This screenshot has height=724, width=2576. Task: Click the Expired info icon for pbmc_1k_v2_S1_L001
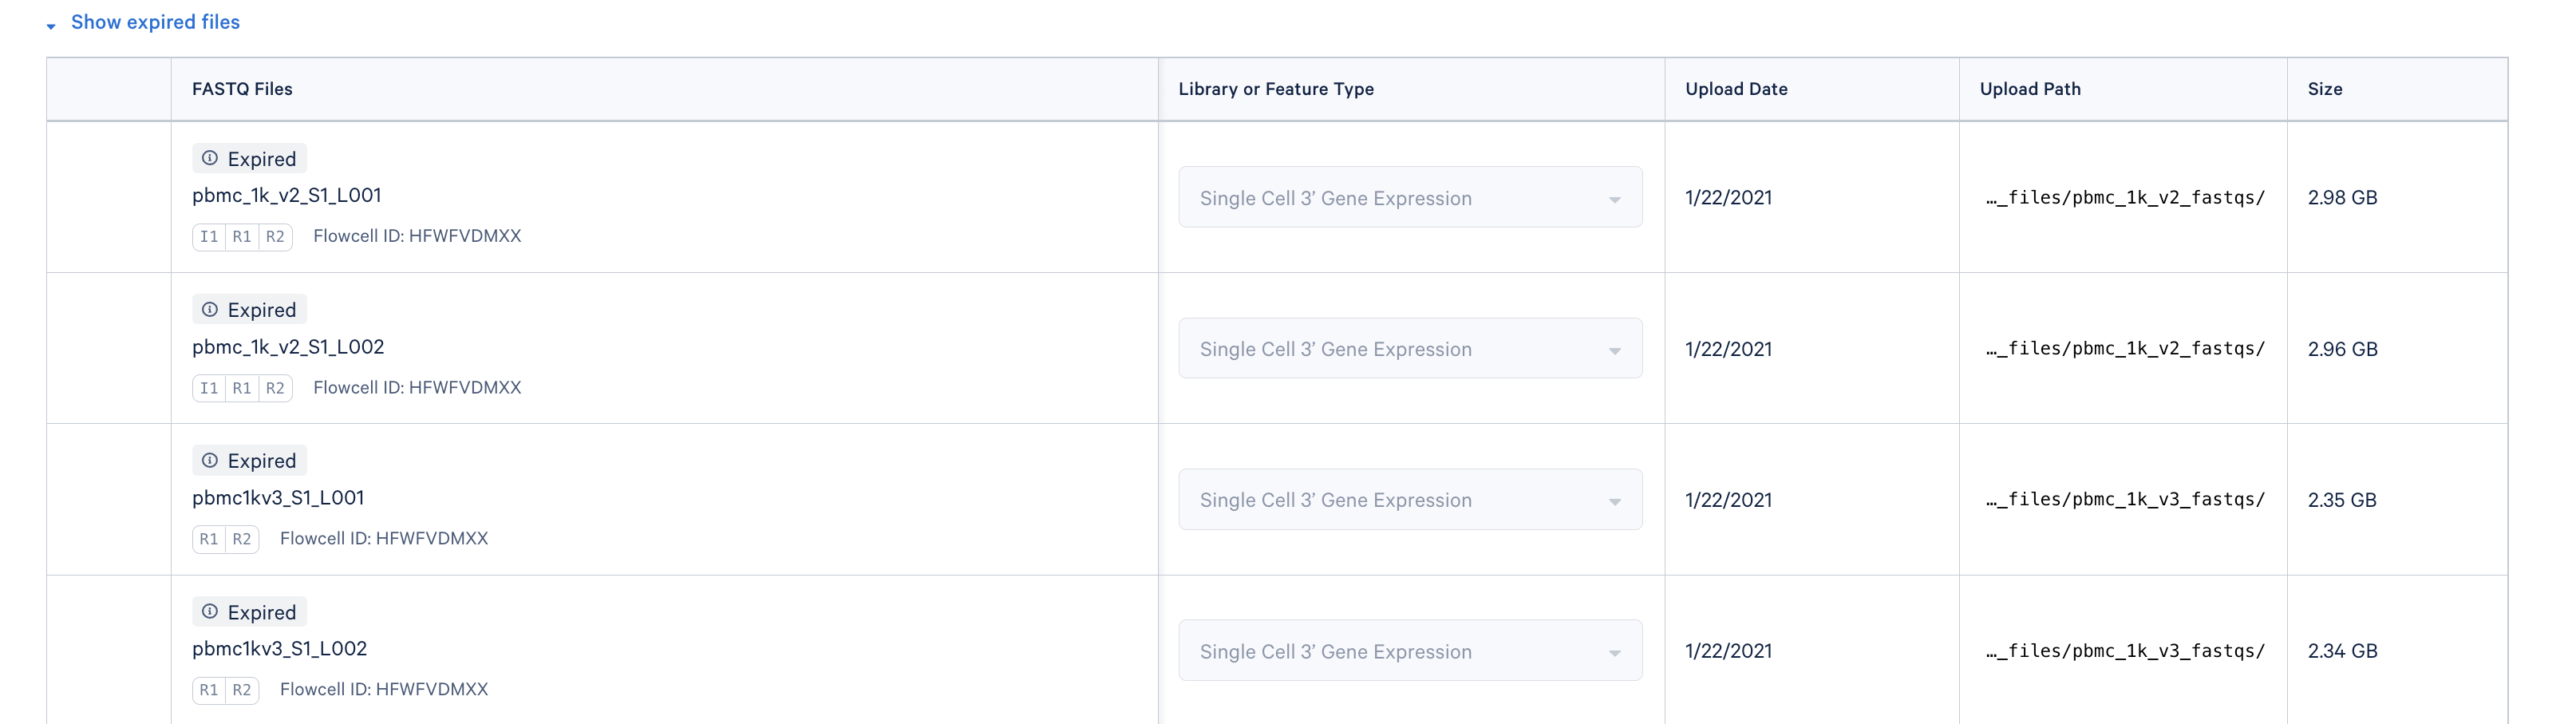(x=210, y=158)
